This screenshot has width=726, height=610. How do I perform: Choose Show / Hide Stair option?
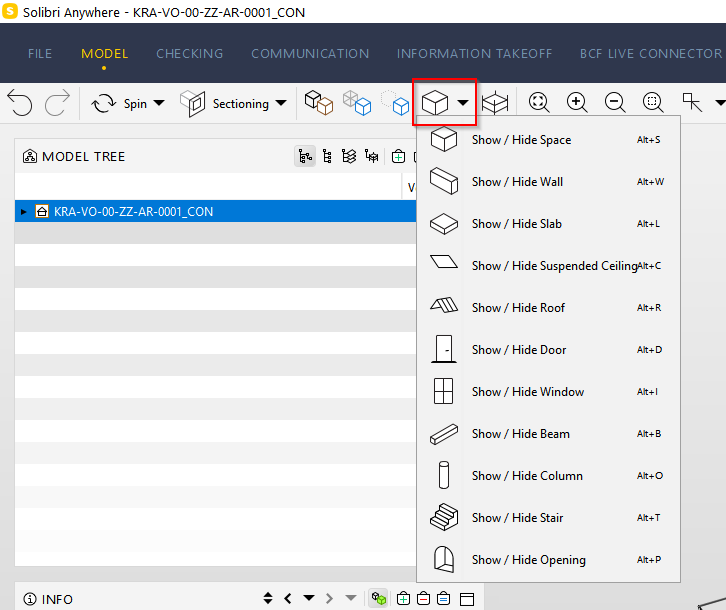coord(517,518)
